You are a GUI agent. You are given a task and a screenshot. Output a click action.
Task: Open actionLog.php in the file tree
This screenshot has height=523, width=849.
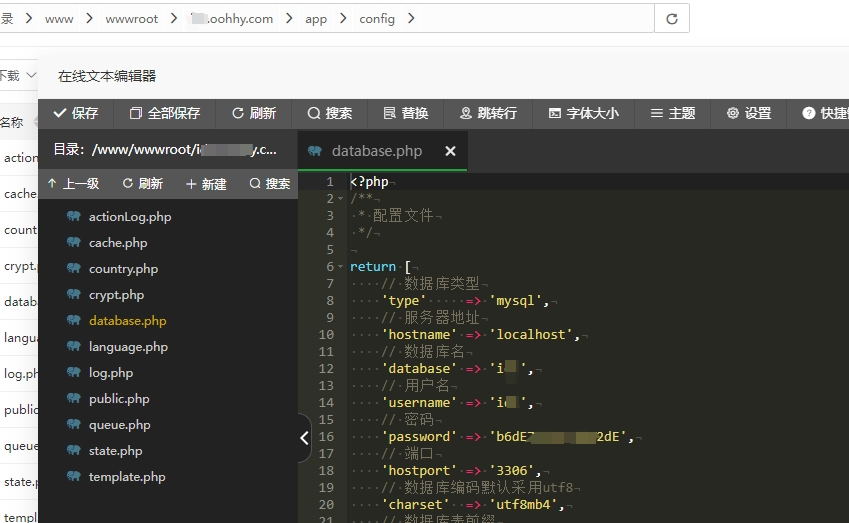(x=130, y=217)
